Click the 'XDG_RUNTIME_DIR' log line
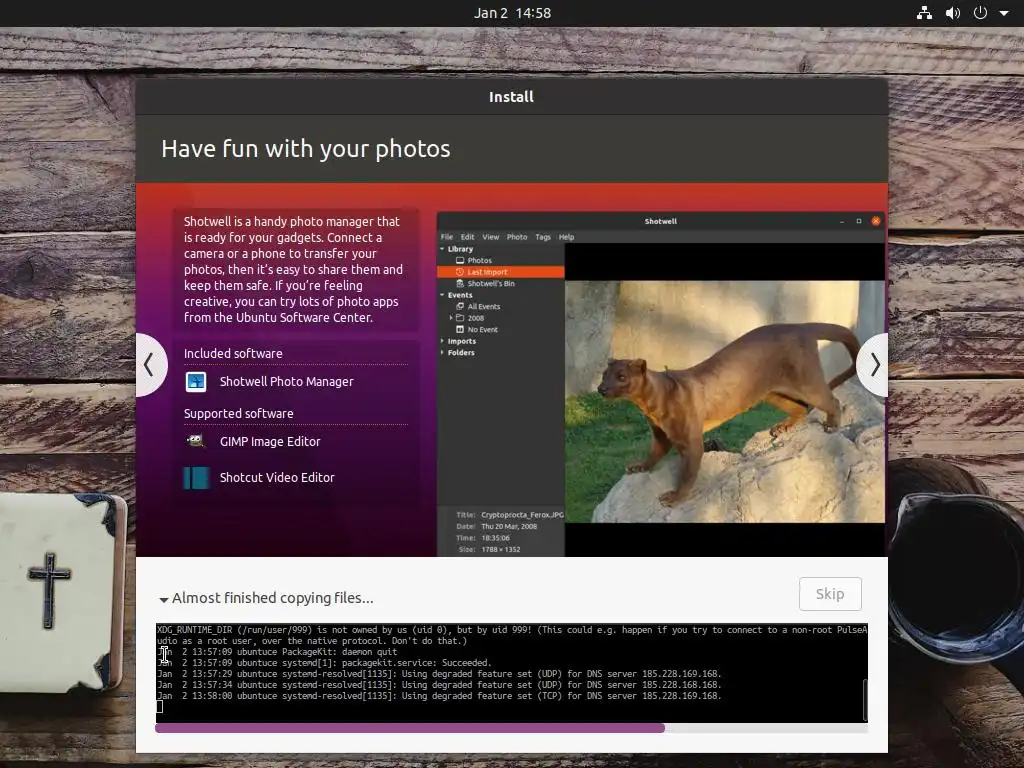The width and height of the screenshot is (1024, 768). tap(512, 635)
